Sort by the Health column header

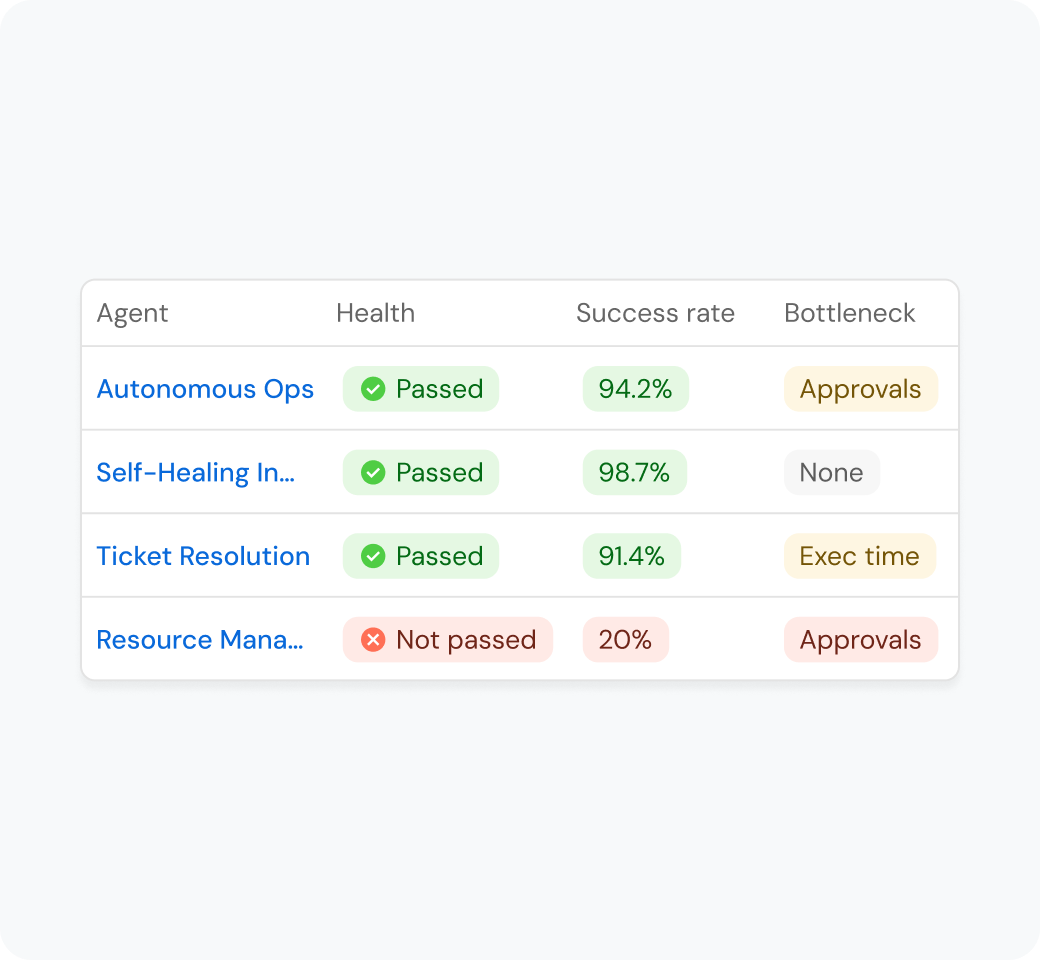pos(375,313)
